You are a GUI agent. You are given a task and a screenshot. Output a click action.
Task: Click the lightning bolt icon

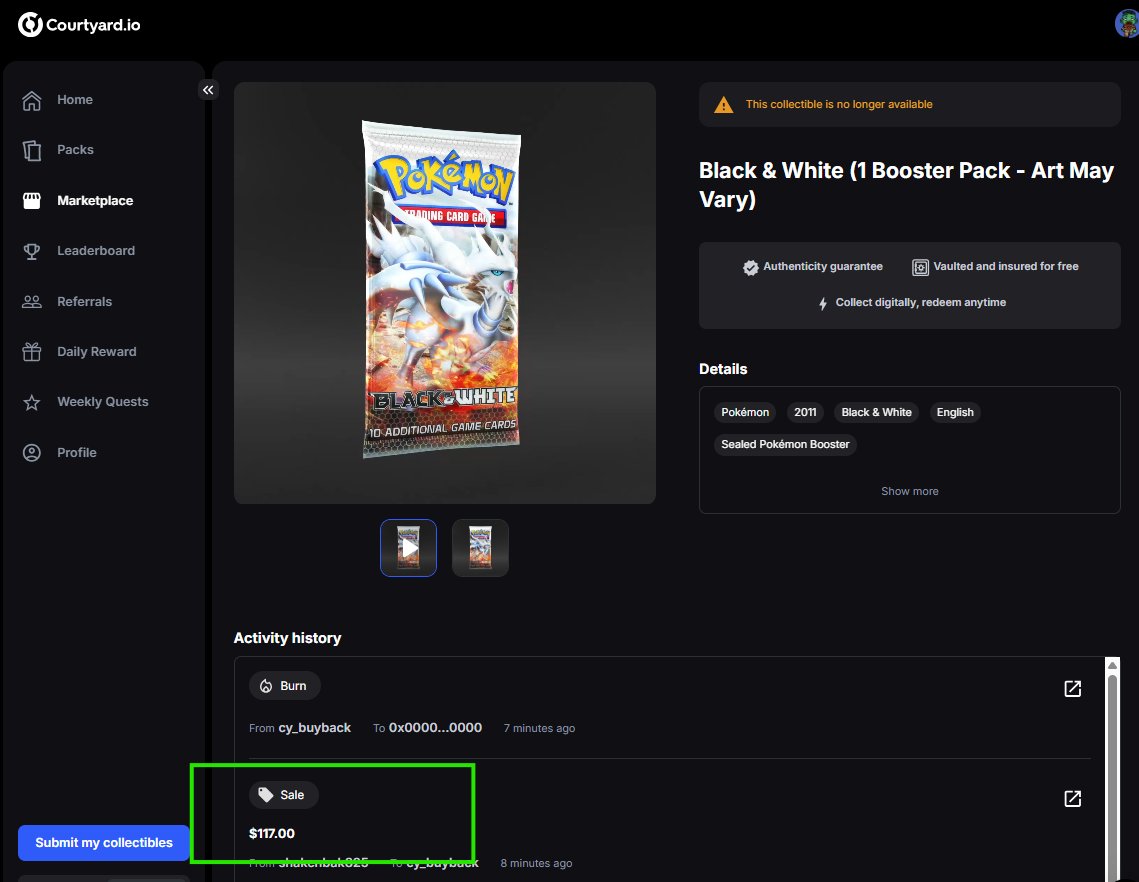click(823, 304)
